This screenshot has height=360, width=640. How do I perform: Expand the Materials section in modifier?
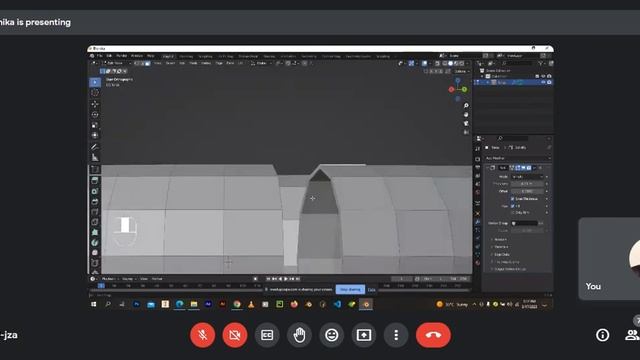point(501,247)
